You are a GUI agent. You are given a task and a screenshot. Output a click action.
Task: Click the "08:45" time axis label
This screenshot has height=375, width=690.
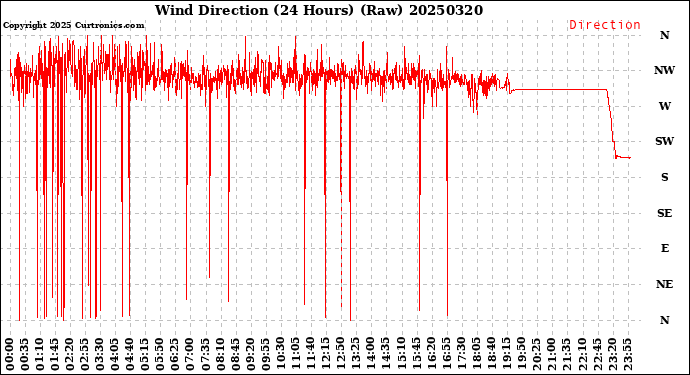tap(235, 355)
